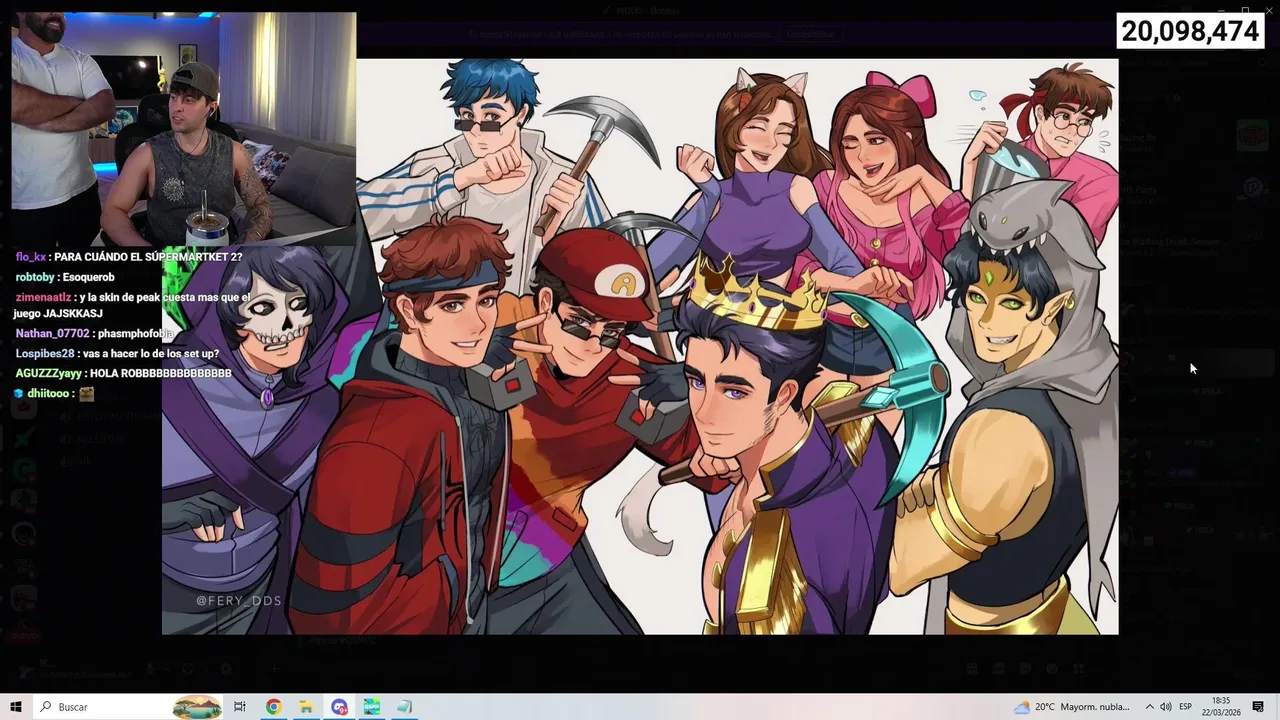Click message 'vas a hacer lo de los set up?'
The height and width of the screenshot is (720, 1280).
pos(151,353)
